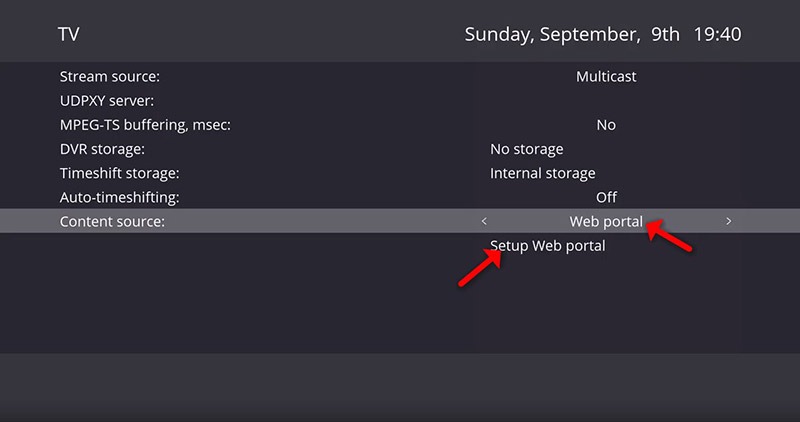Screen dimensions: 800x422
Task: Click the Content source row label
Action: click(112, 221)
